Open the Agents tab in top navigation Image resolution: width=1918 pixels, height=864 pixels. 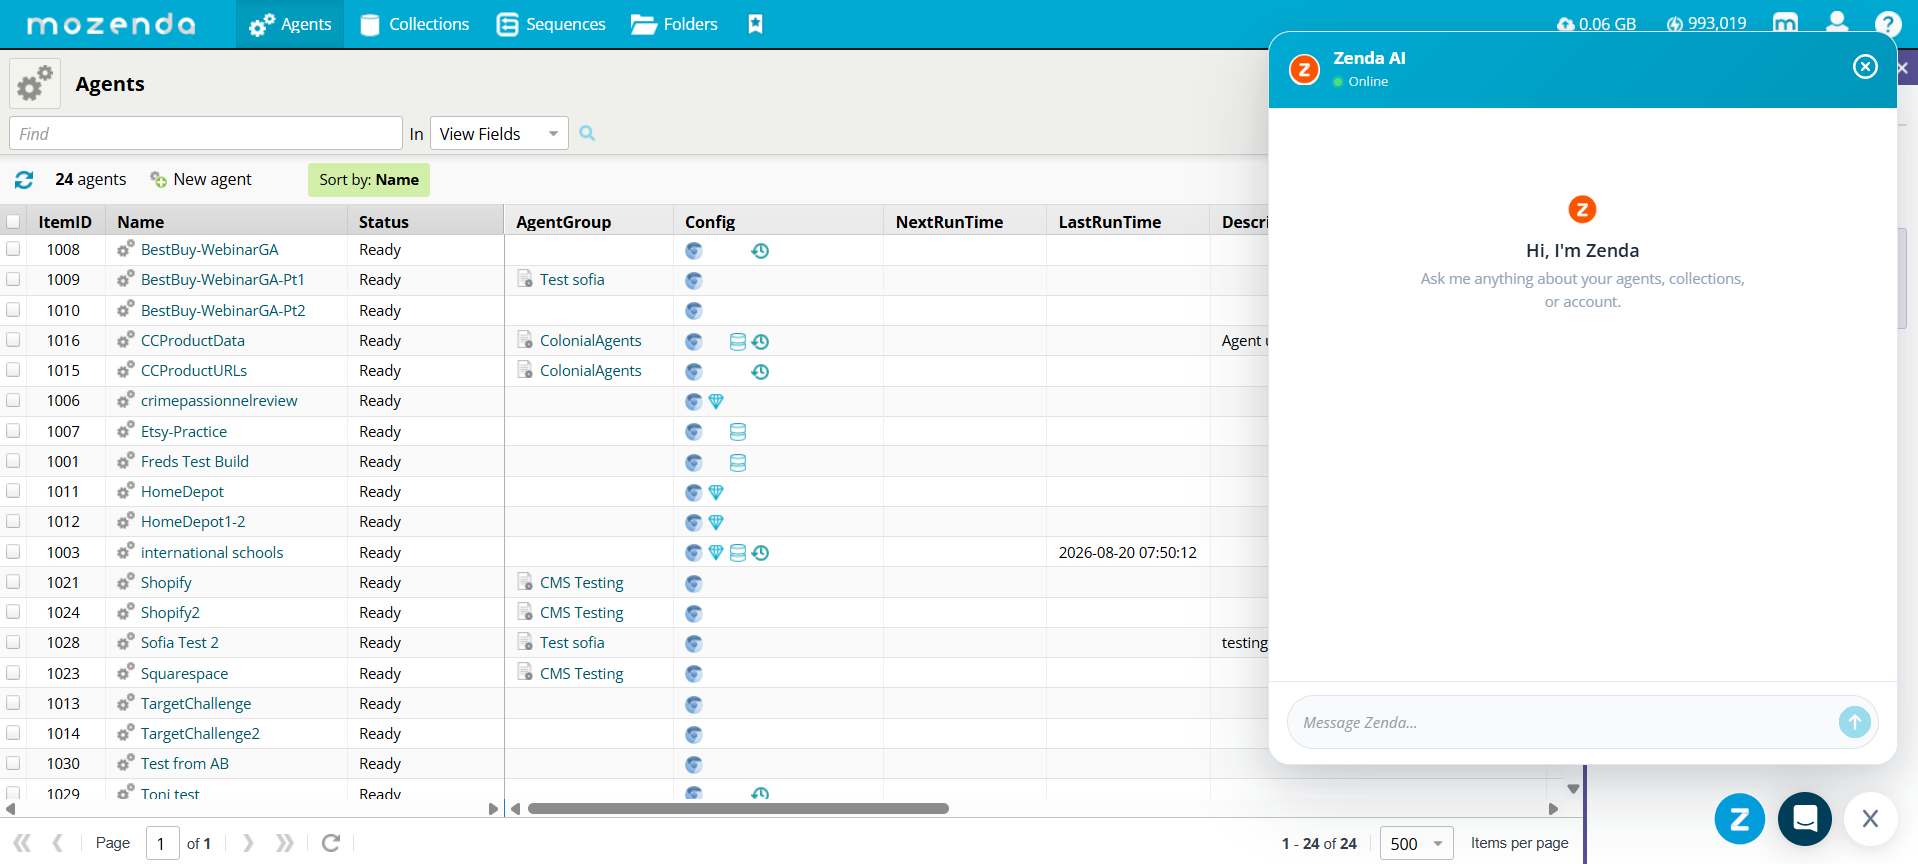(x=290, y=24)
